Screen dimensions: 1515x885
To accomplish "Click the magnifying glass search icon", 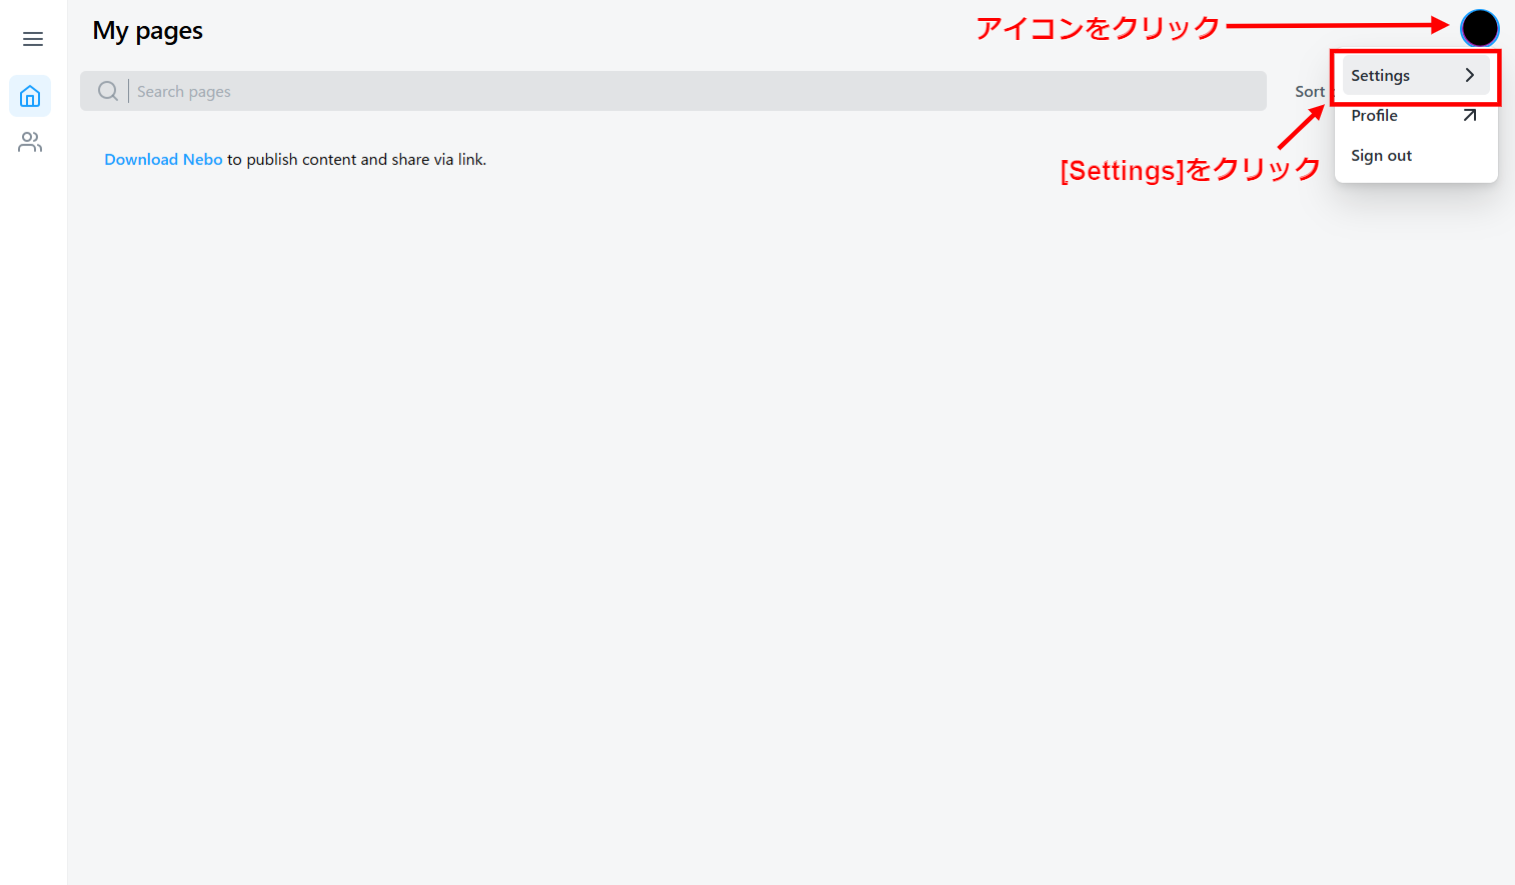I will point(108,91).
